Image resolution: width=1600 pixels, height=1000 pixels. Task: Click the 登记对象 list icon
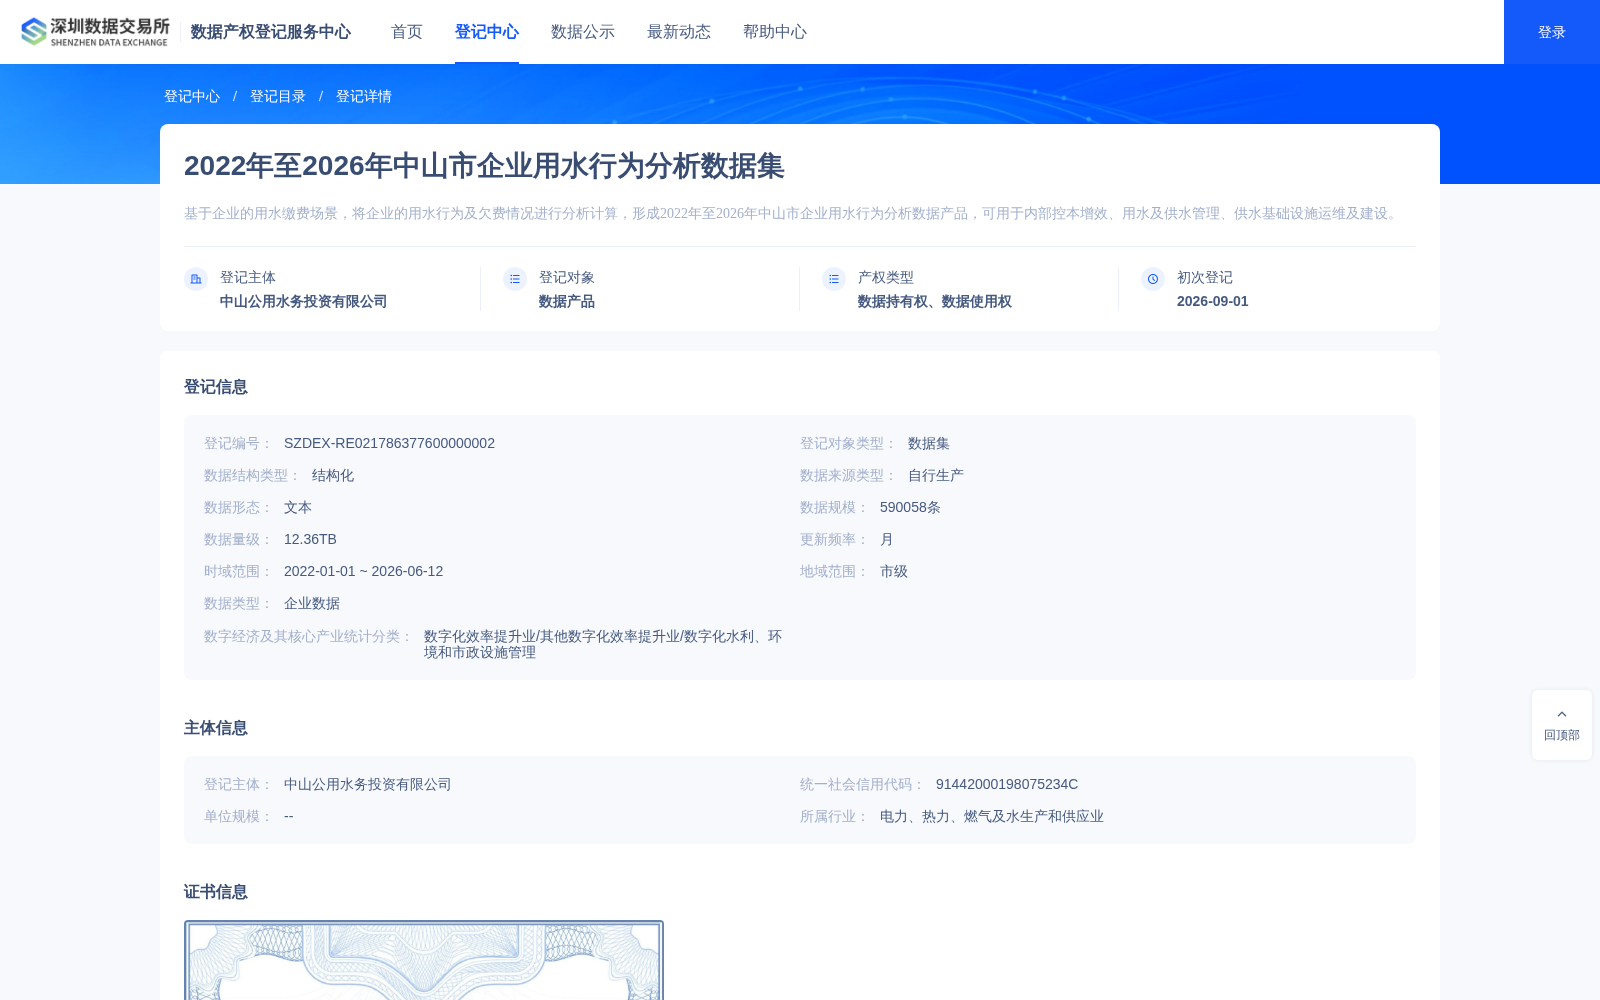coord(515,279)
